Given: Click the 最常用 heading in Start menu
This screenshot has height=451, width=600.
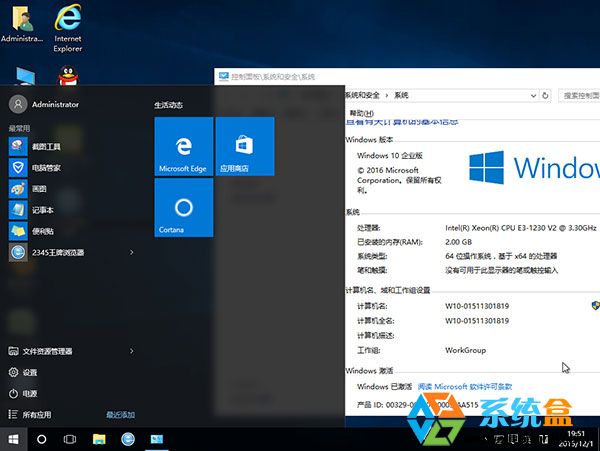Looking at the screenshot, I should click(x=19, y=128).
